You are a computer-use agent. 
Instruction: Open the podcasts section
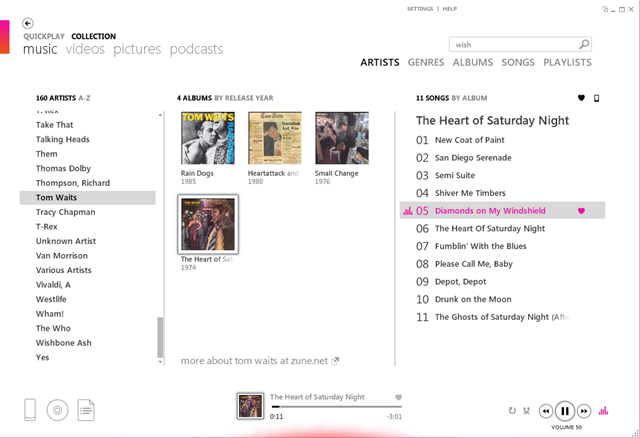click(196, 49)
